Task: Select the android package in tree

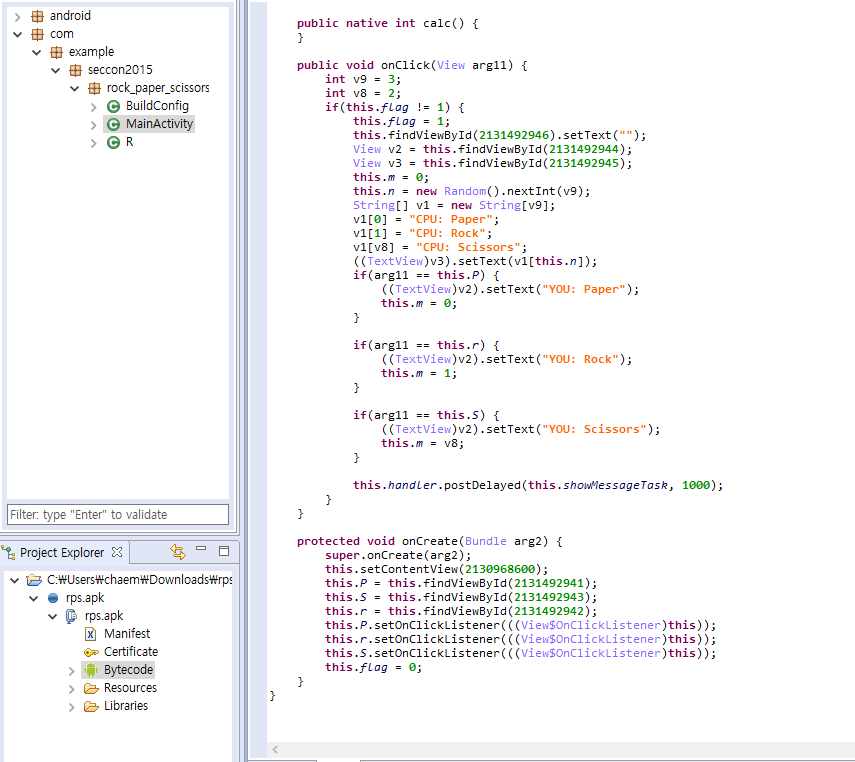Action: 70,16
